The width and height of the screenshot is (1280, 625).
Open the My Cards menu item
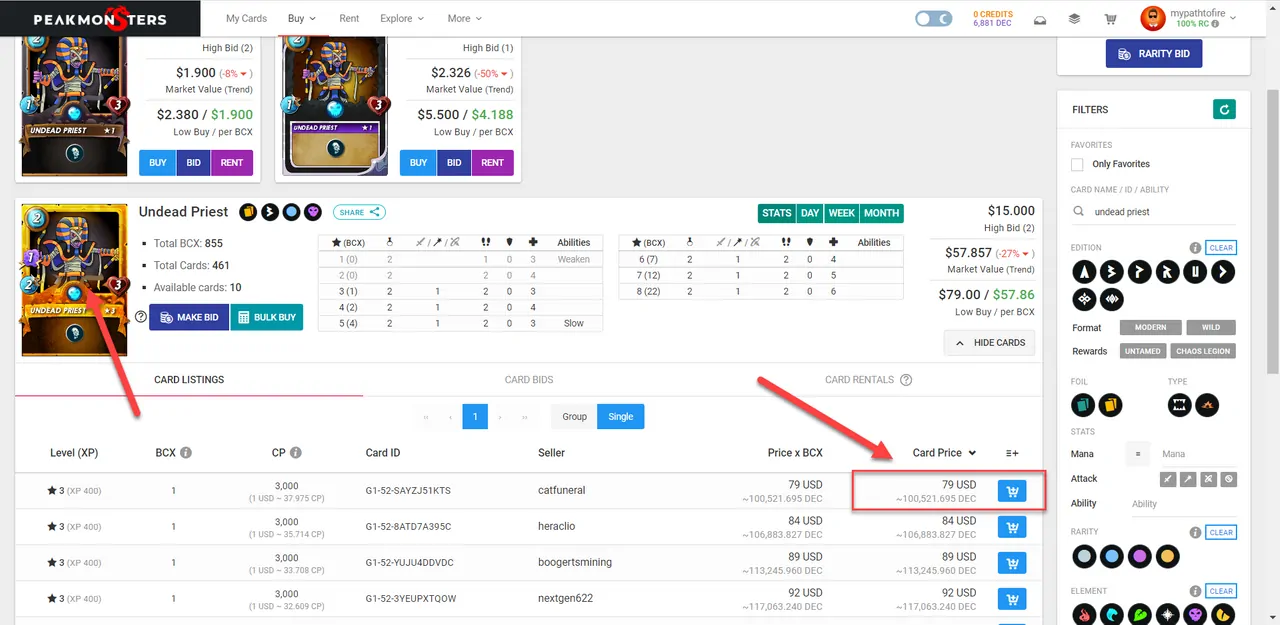tap(246, 19)
